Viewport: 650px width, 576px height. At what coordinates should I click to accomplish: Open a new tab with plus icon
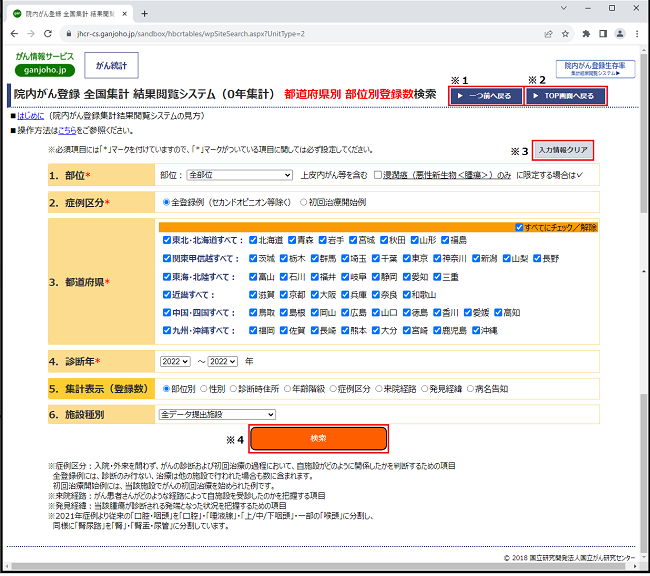click(144, 14)
